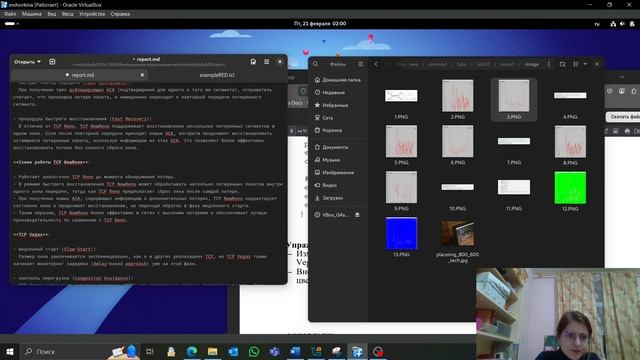This screenshot has height=360, width=640.
Task: Open WhatsApp from the taskbar
Action: pos(254,351)
